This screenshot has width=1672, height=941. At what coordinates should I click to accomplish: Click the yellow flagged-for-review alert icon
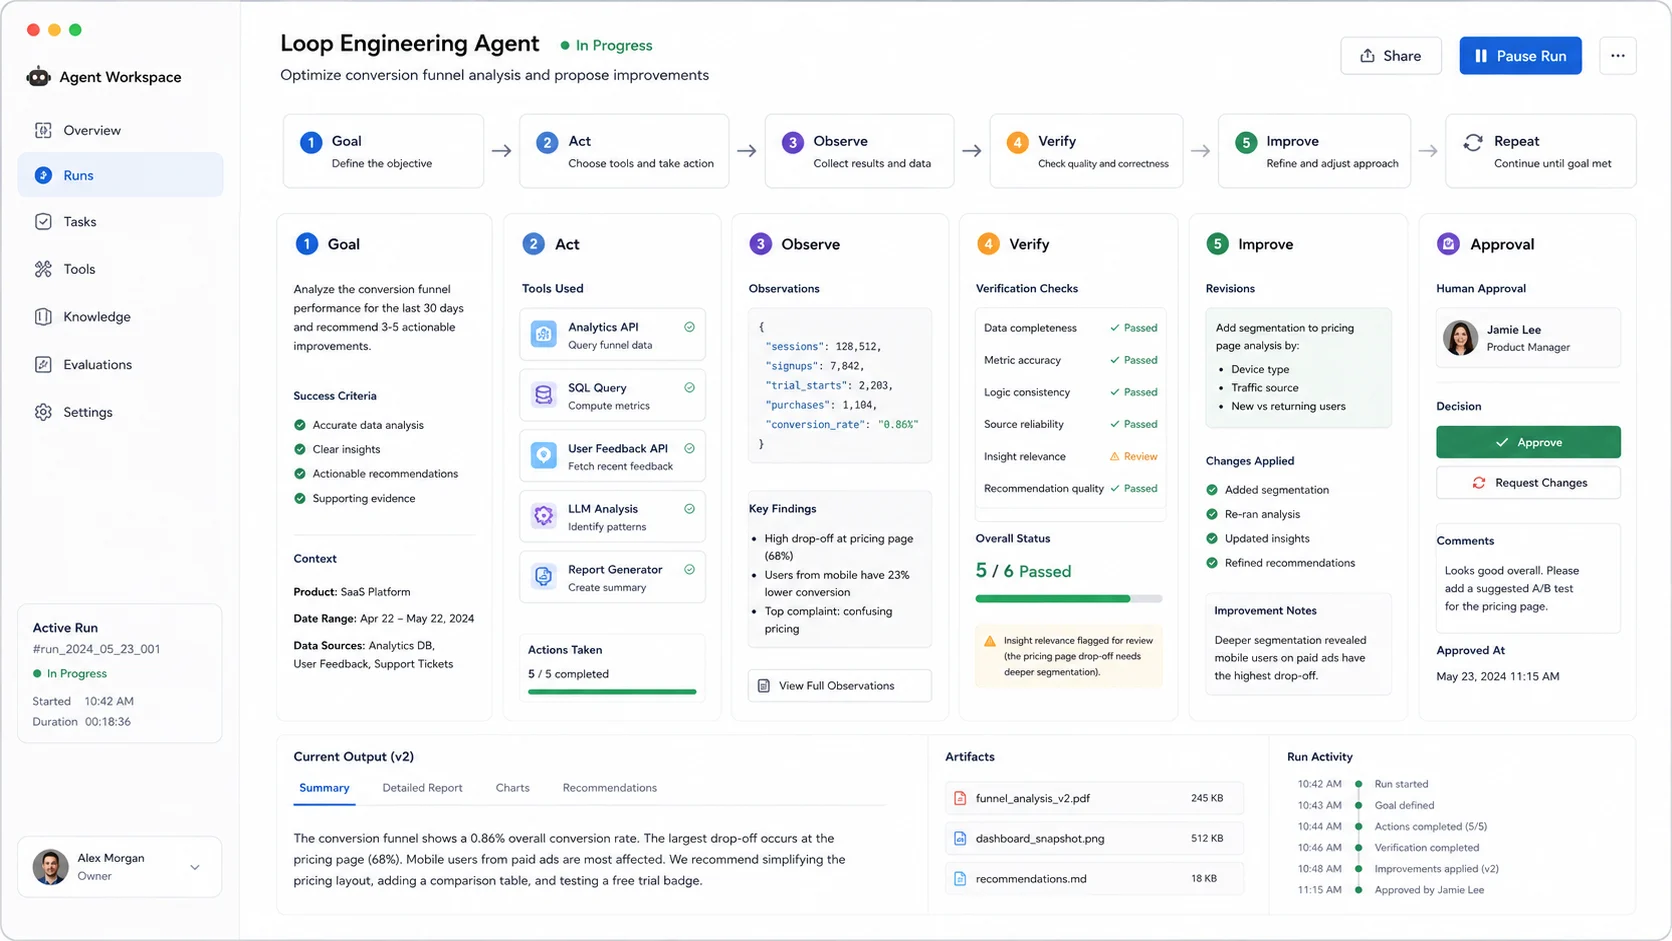pos(990,641)
